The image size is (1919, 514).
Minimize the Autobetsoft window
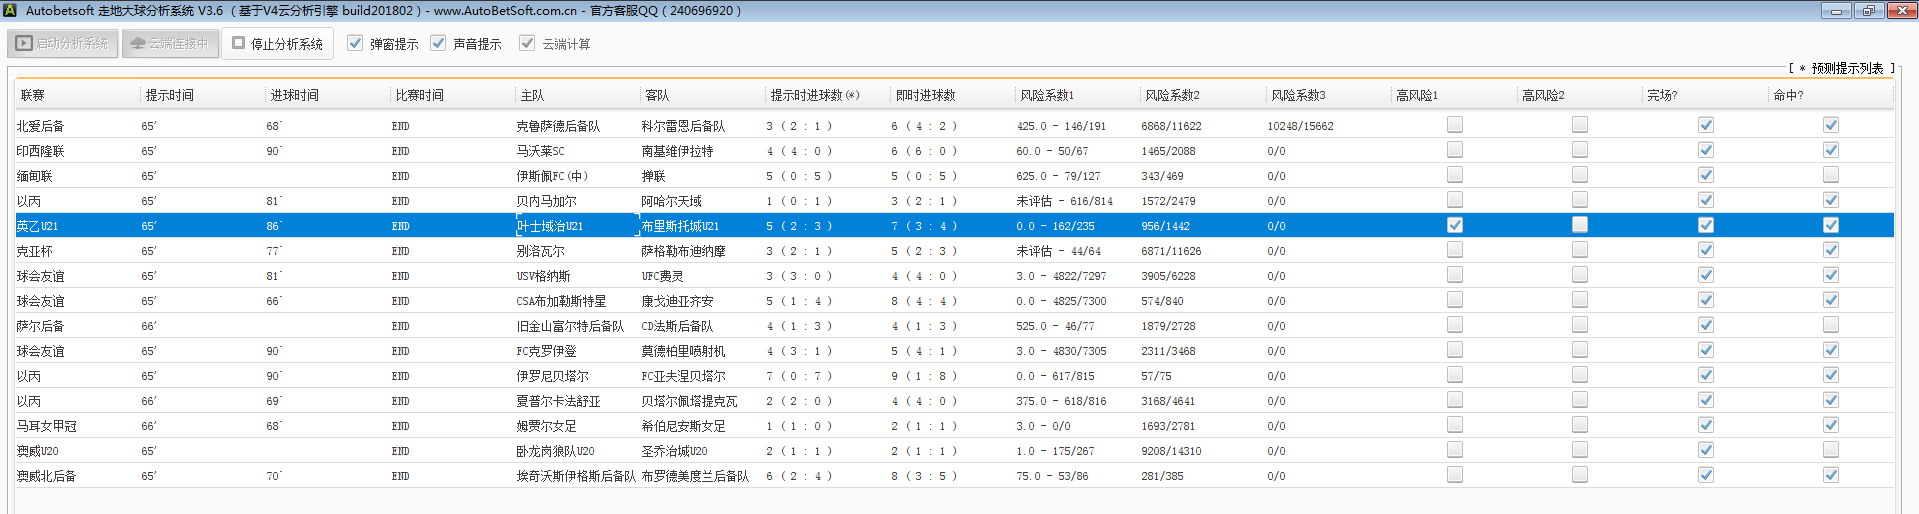[1835, 10]
